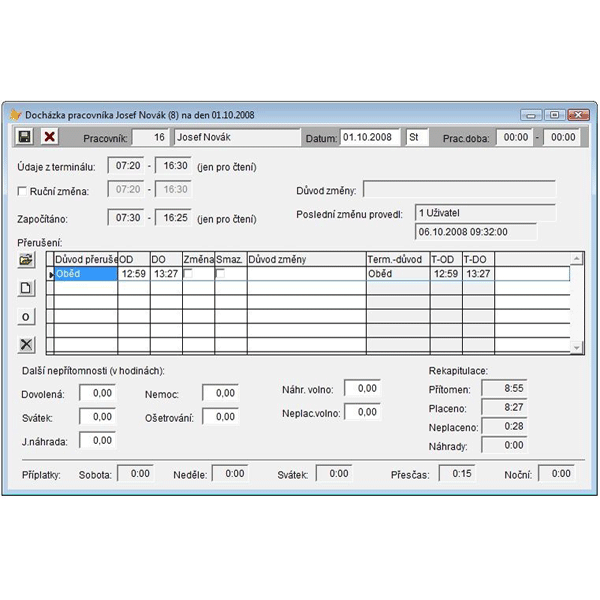This screenshot has height=600, width=600.
Task: Tick the Smaz. checkbox in Oběd row
Action: (x=221, y=273)
